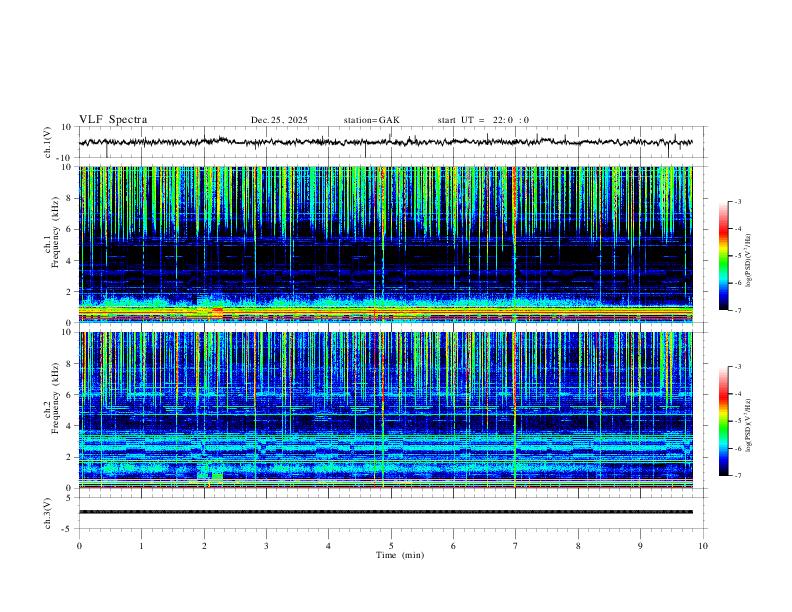Viewport: 792px width, 612px height.
Task: Click the "ch.1(V)" waveform axis label
Action: 47,142
